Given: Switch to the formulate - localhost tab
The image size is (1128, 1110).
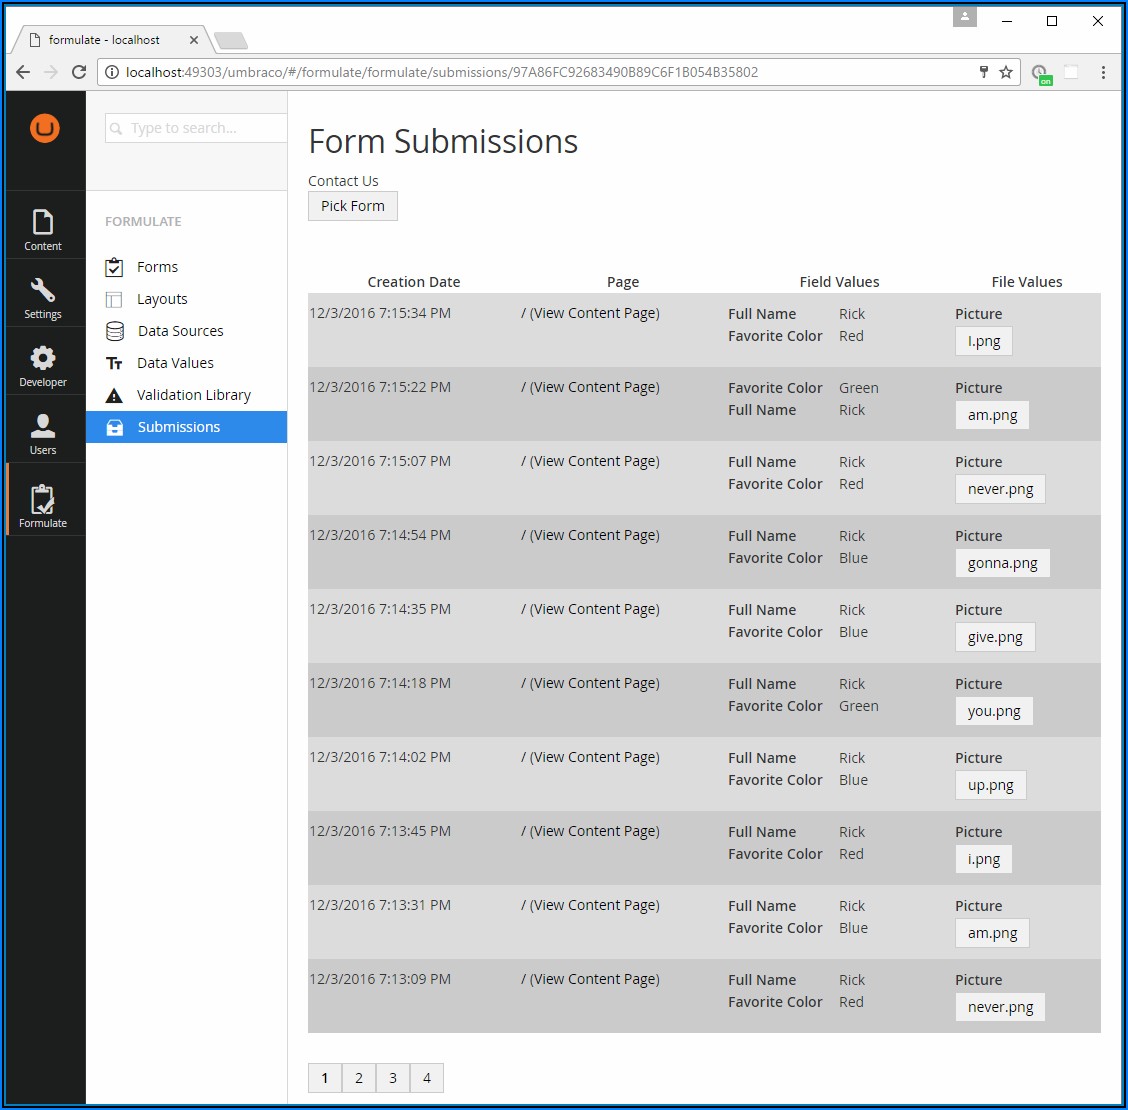Looking at the screenshot, I should coord(105,40).
